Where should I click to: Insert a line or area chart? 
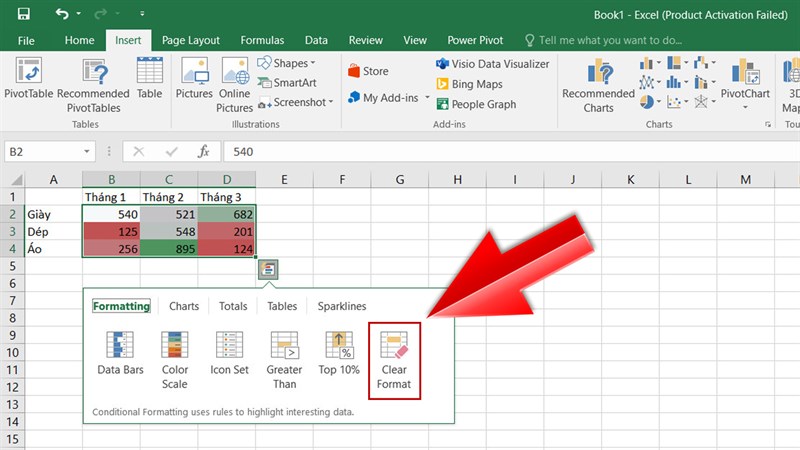(650, 82)
